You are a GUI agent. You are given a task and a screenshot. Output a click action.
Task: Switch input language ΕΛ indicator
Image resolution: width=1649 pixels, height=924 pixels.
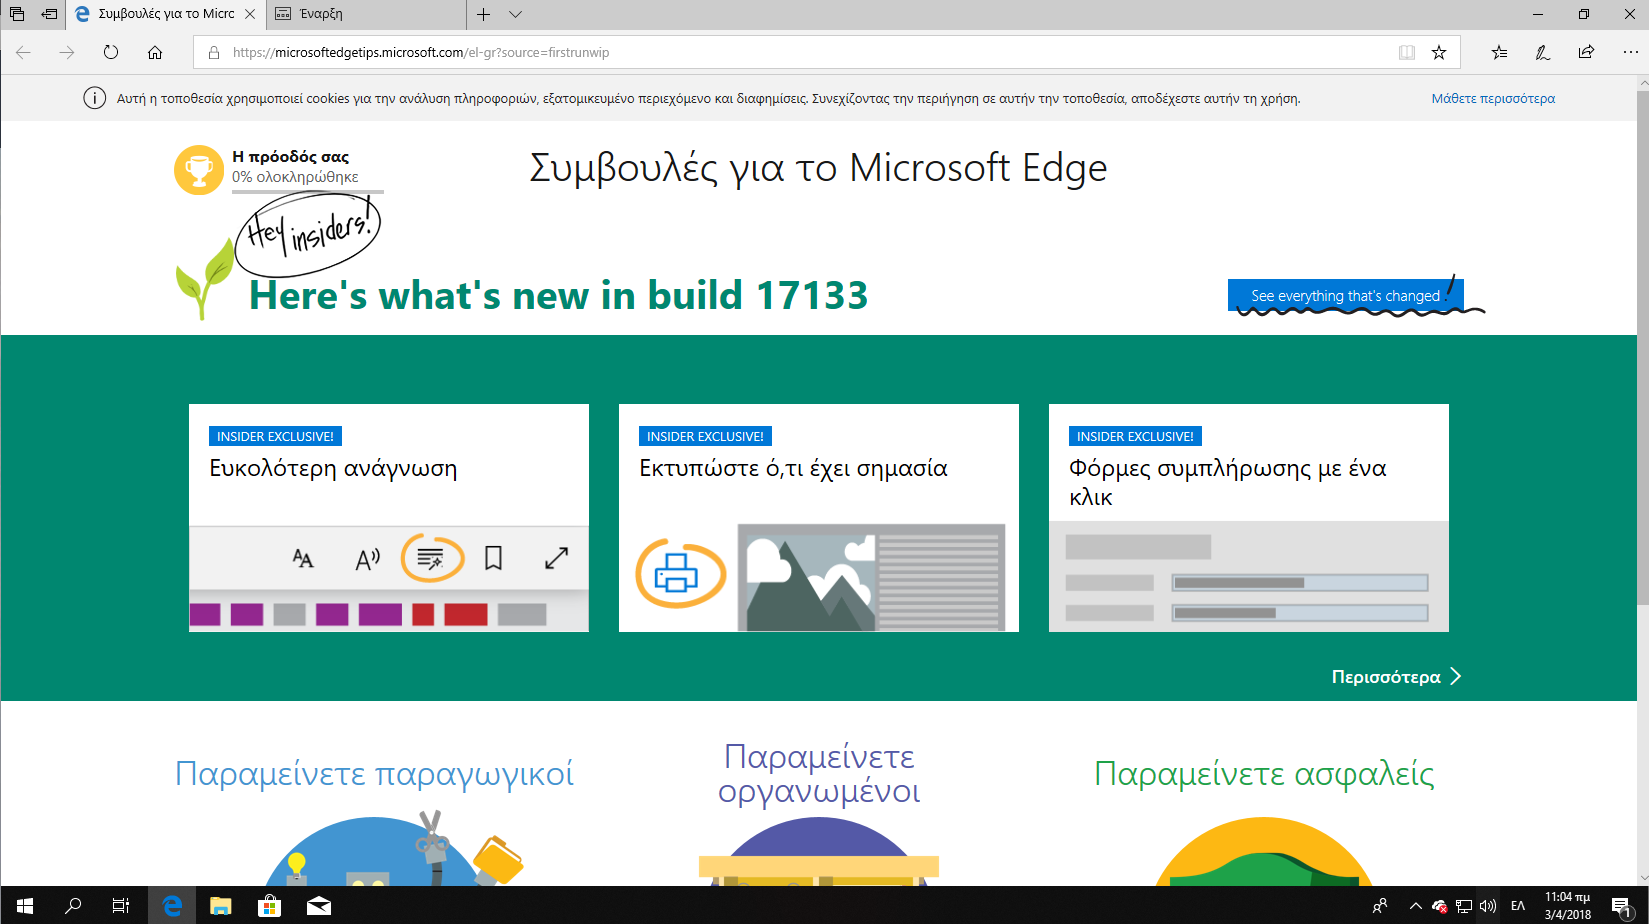(1518, 906)
